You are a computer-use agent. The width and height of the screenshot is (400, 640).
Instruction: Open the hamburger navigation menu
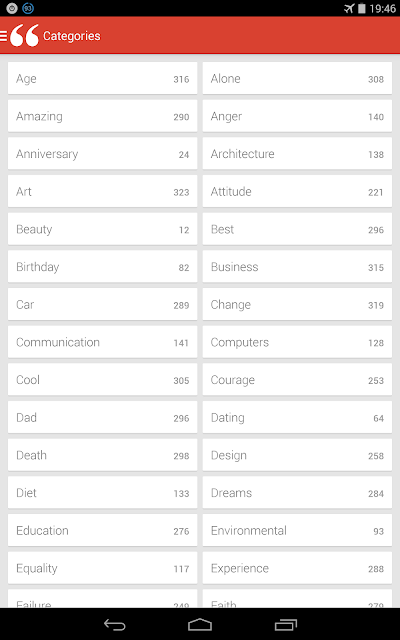[3, 36]
